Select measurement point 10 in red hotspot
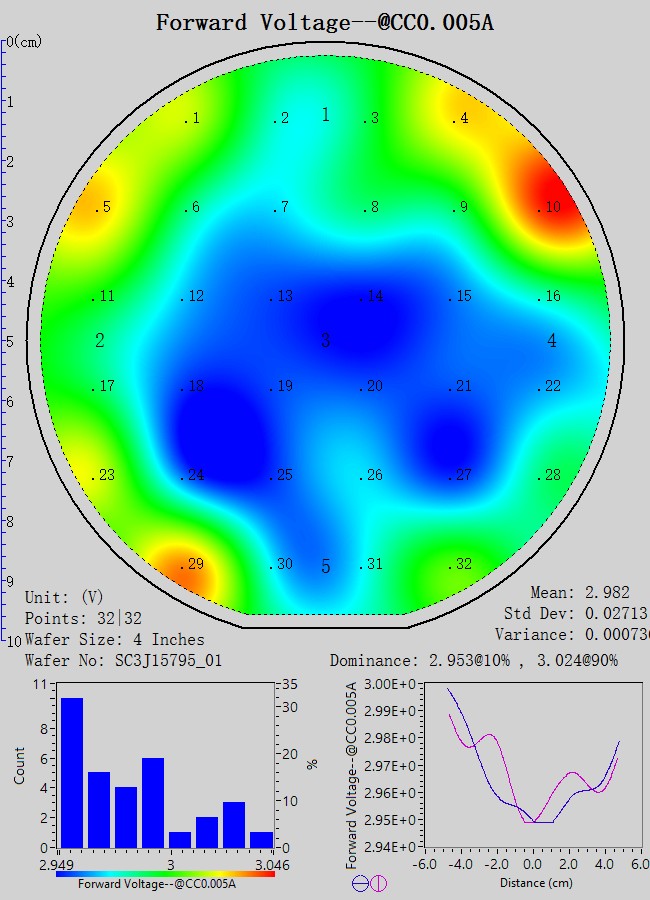The width and height of the screenshot is (650, 900). click(x=549, y=207)
